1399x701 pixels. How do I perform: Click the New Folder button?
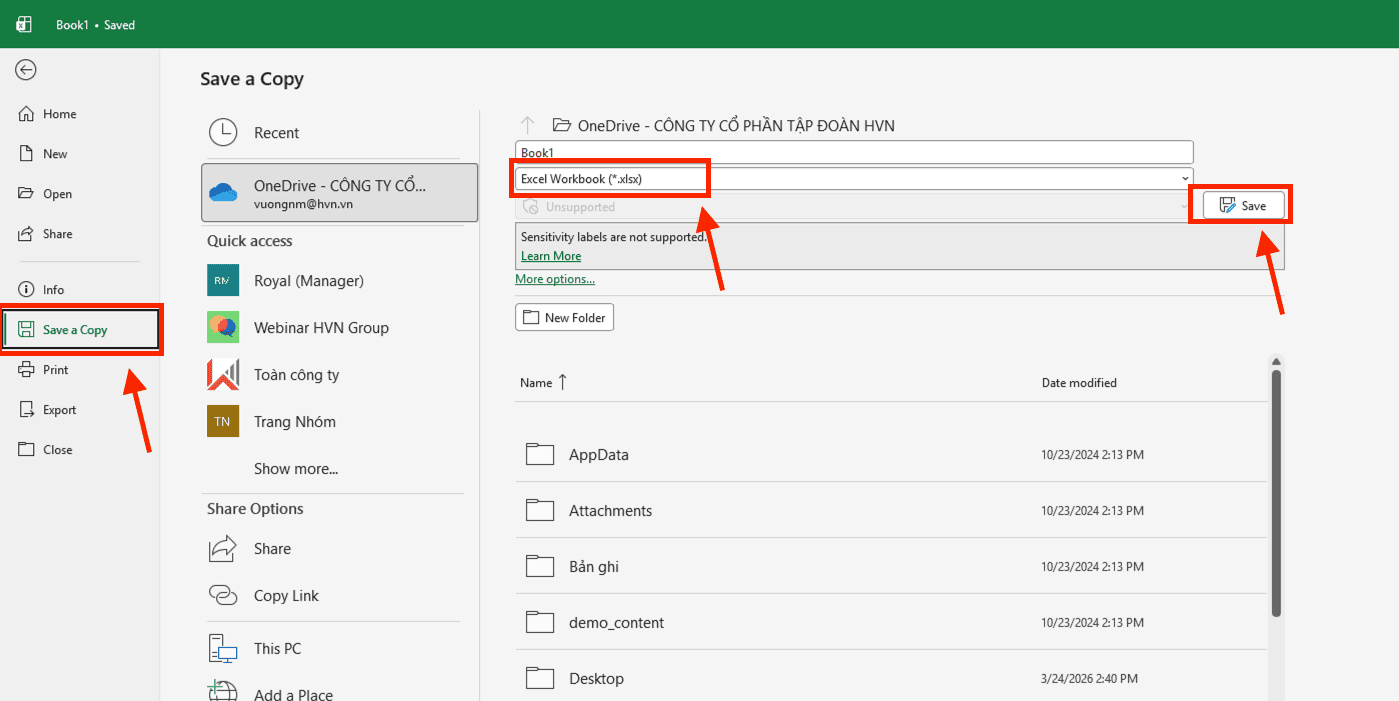tap(565, 318)
